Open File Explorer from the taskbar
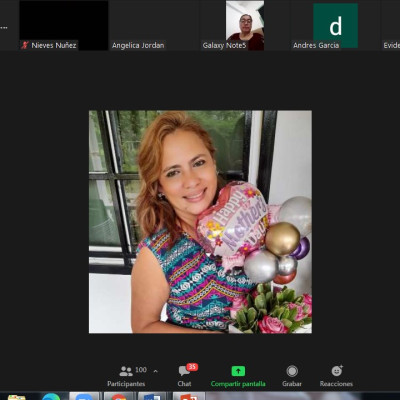 [17, 397]
